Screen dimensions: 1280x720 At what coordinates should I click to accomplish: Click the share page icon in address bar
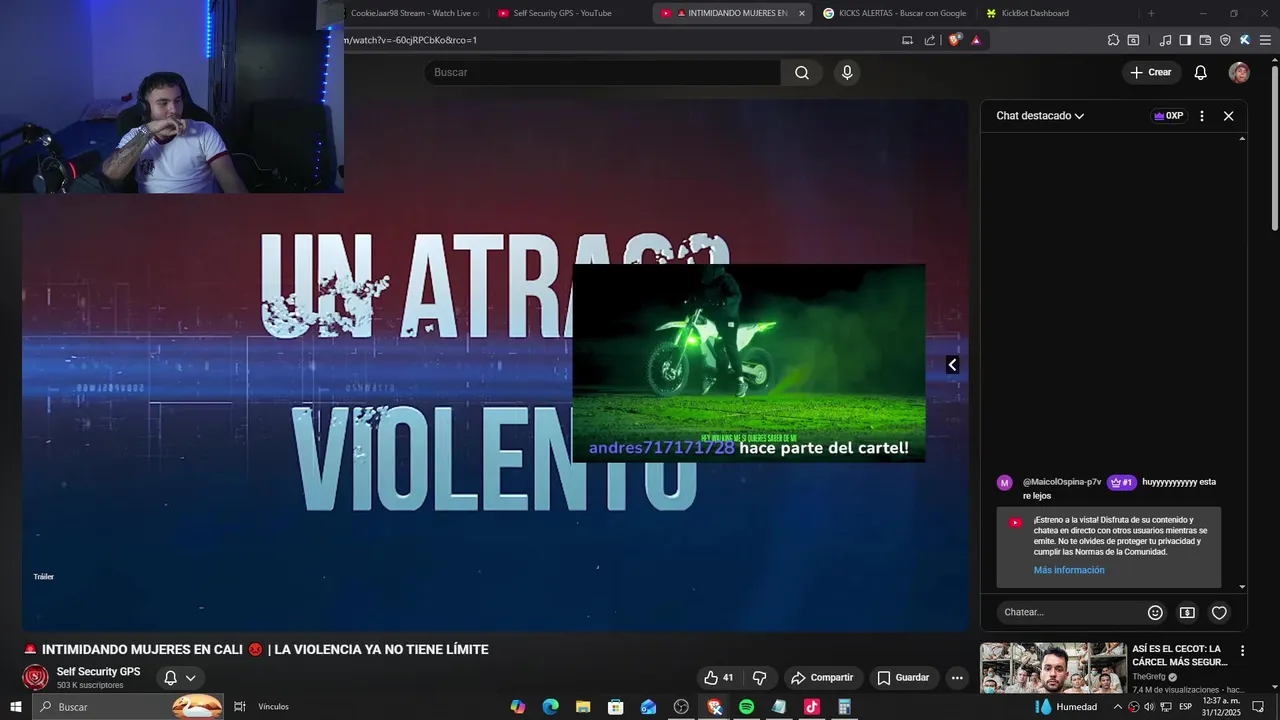[930, 40]
